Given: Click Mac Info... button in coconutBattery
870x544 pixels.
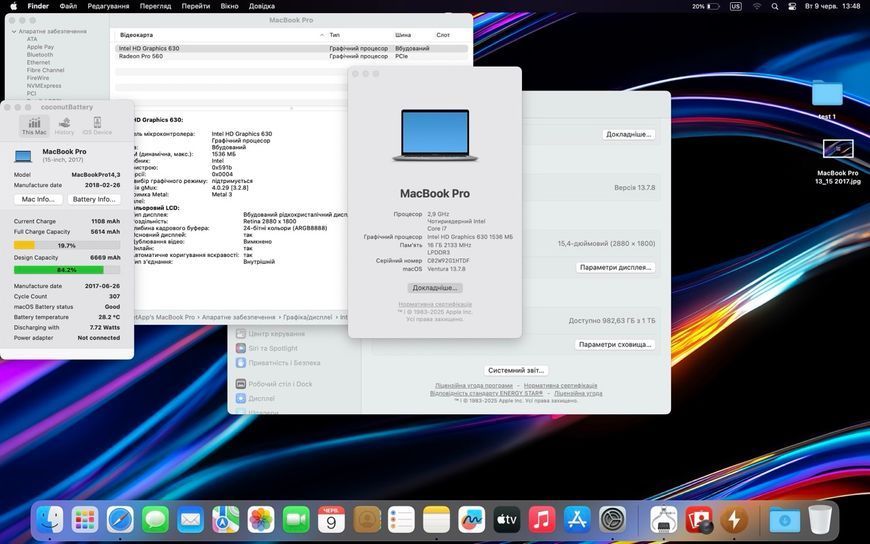Looking at the screenshot, I should point(38,199).
